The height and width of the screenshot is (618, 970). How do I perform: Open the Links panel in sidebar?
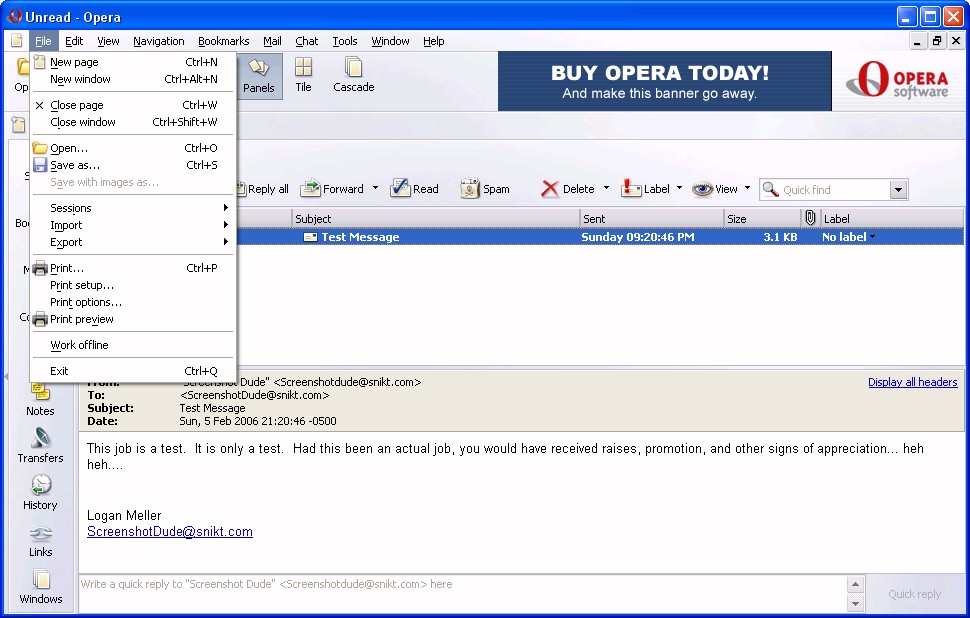pyautogui.click(x=40, y=540)
